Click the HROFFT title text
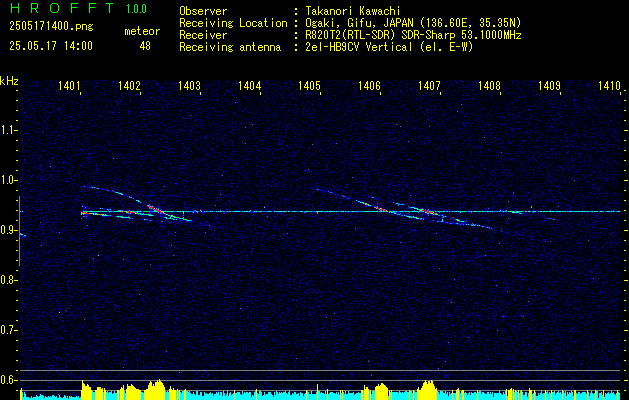 click(x=62, y=8)
